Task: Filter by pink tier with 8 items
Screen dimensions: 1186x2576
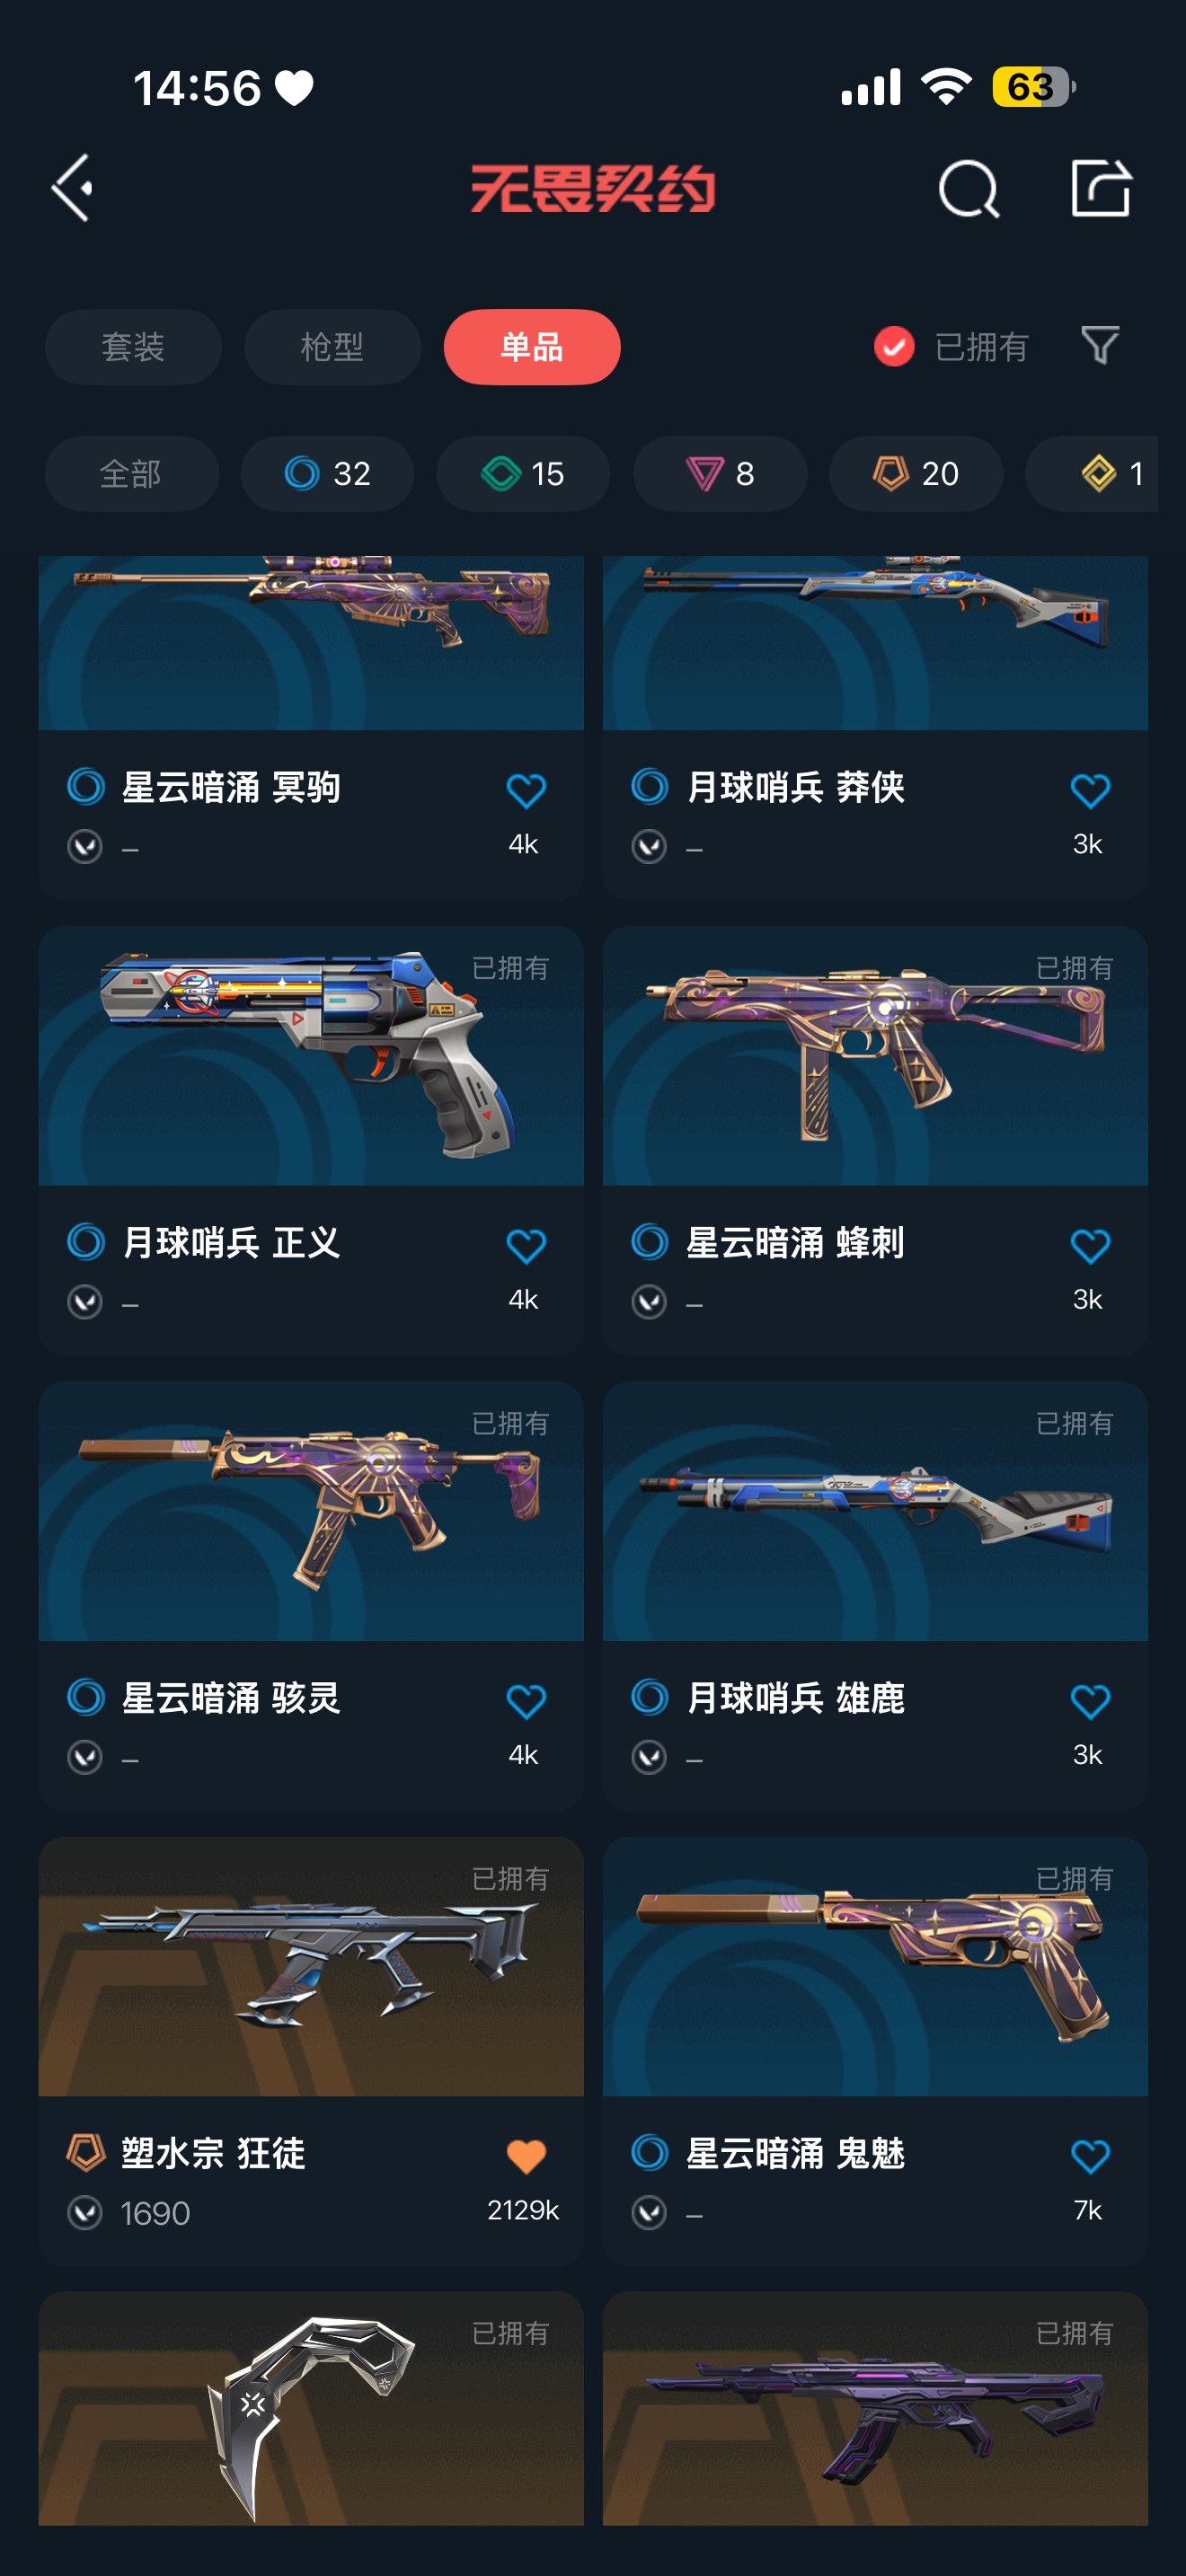Action: coord(720,473)
